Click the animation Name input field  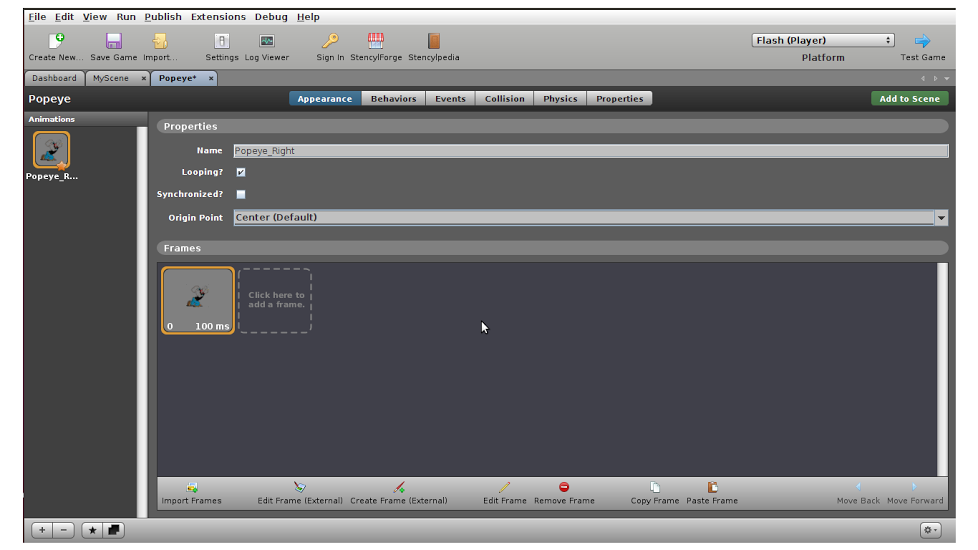point(590,151)
